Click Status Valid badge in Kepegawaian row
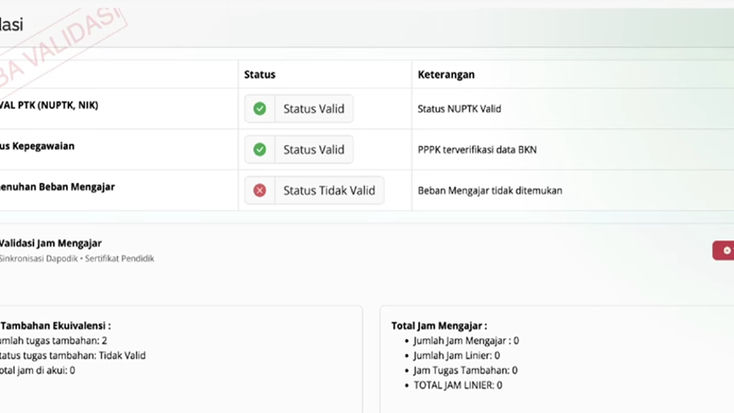The width and height of the screenshot is (734, 413). coord(299,149)
